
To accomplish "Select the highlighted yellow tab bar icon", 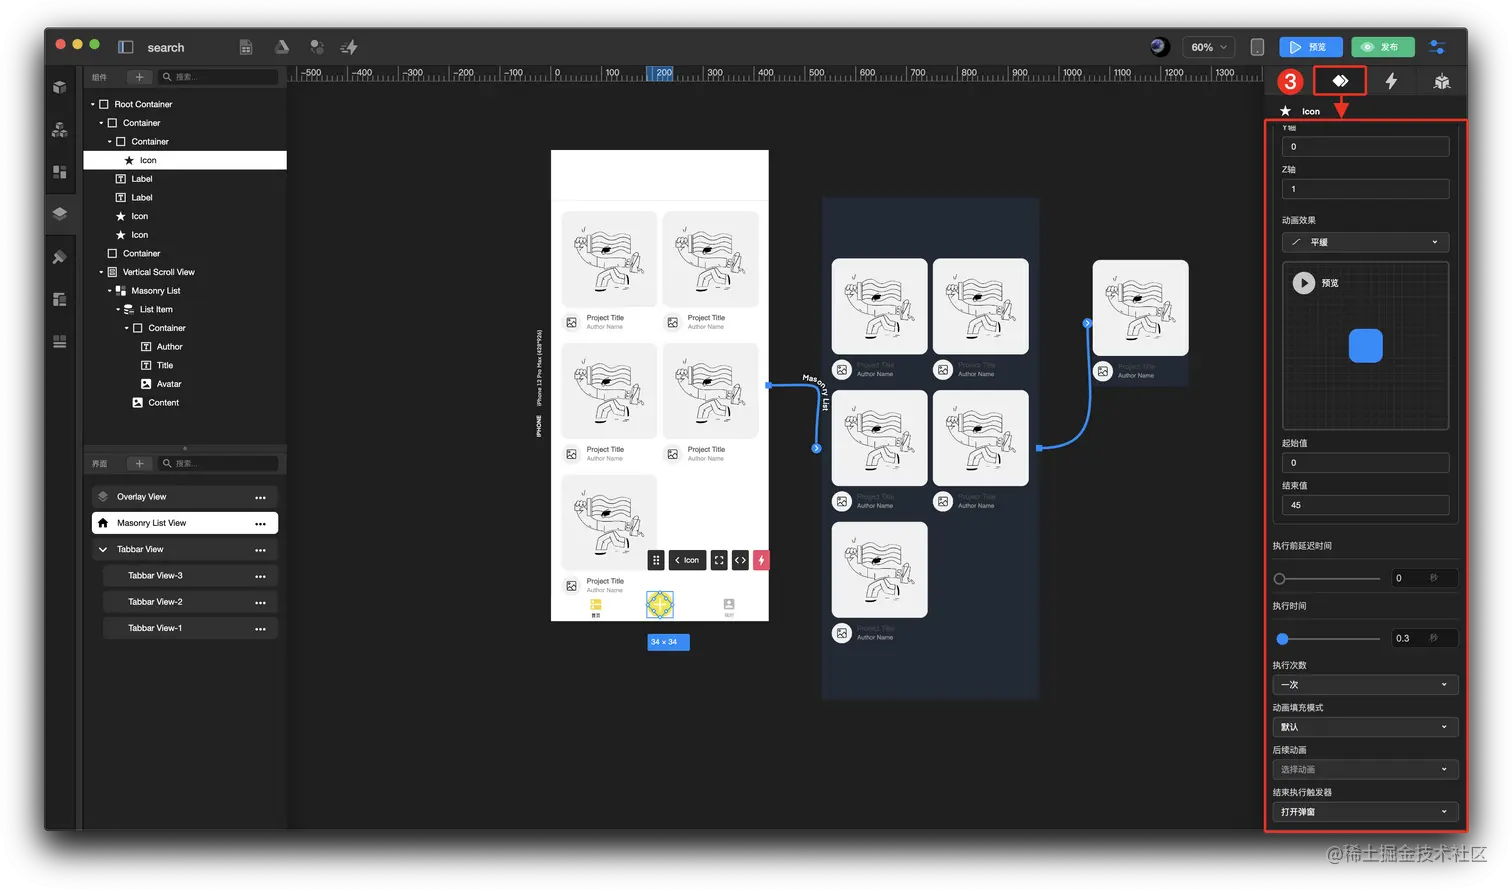I will [x=660, y=604].
